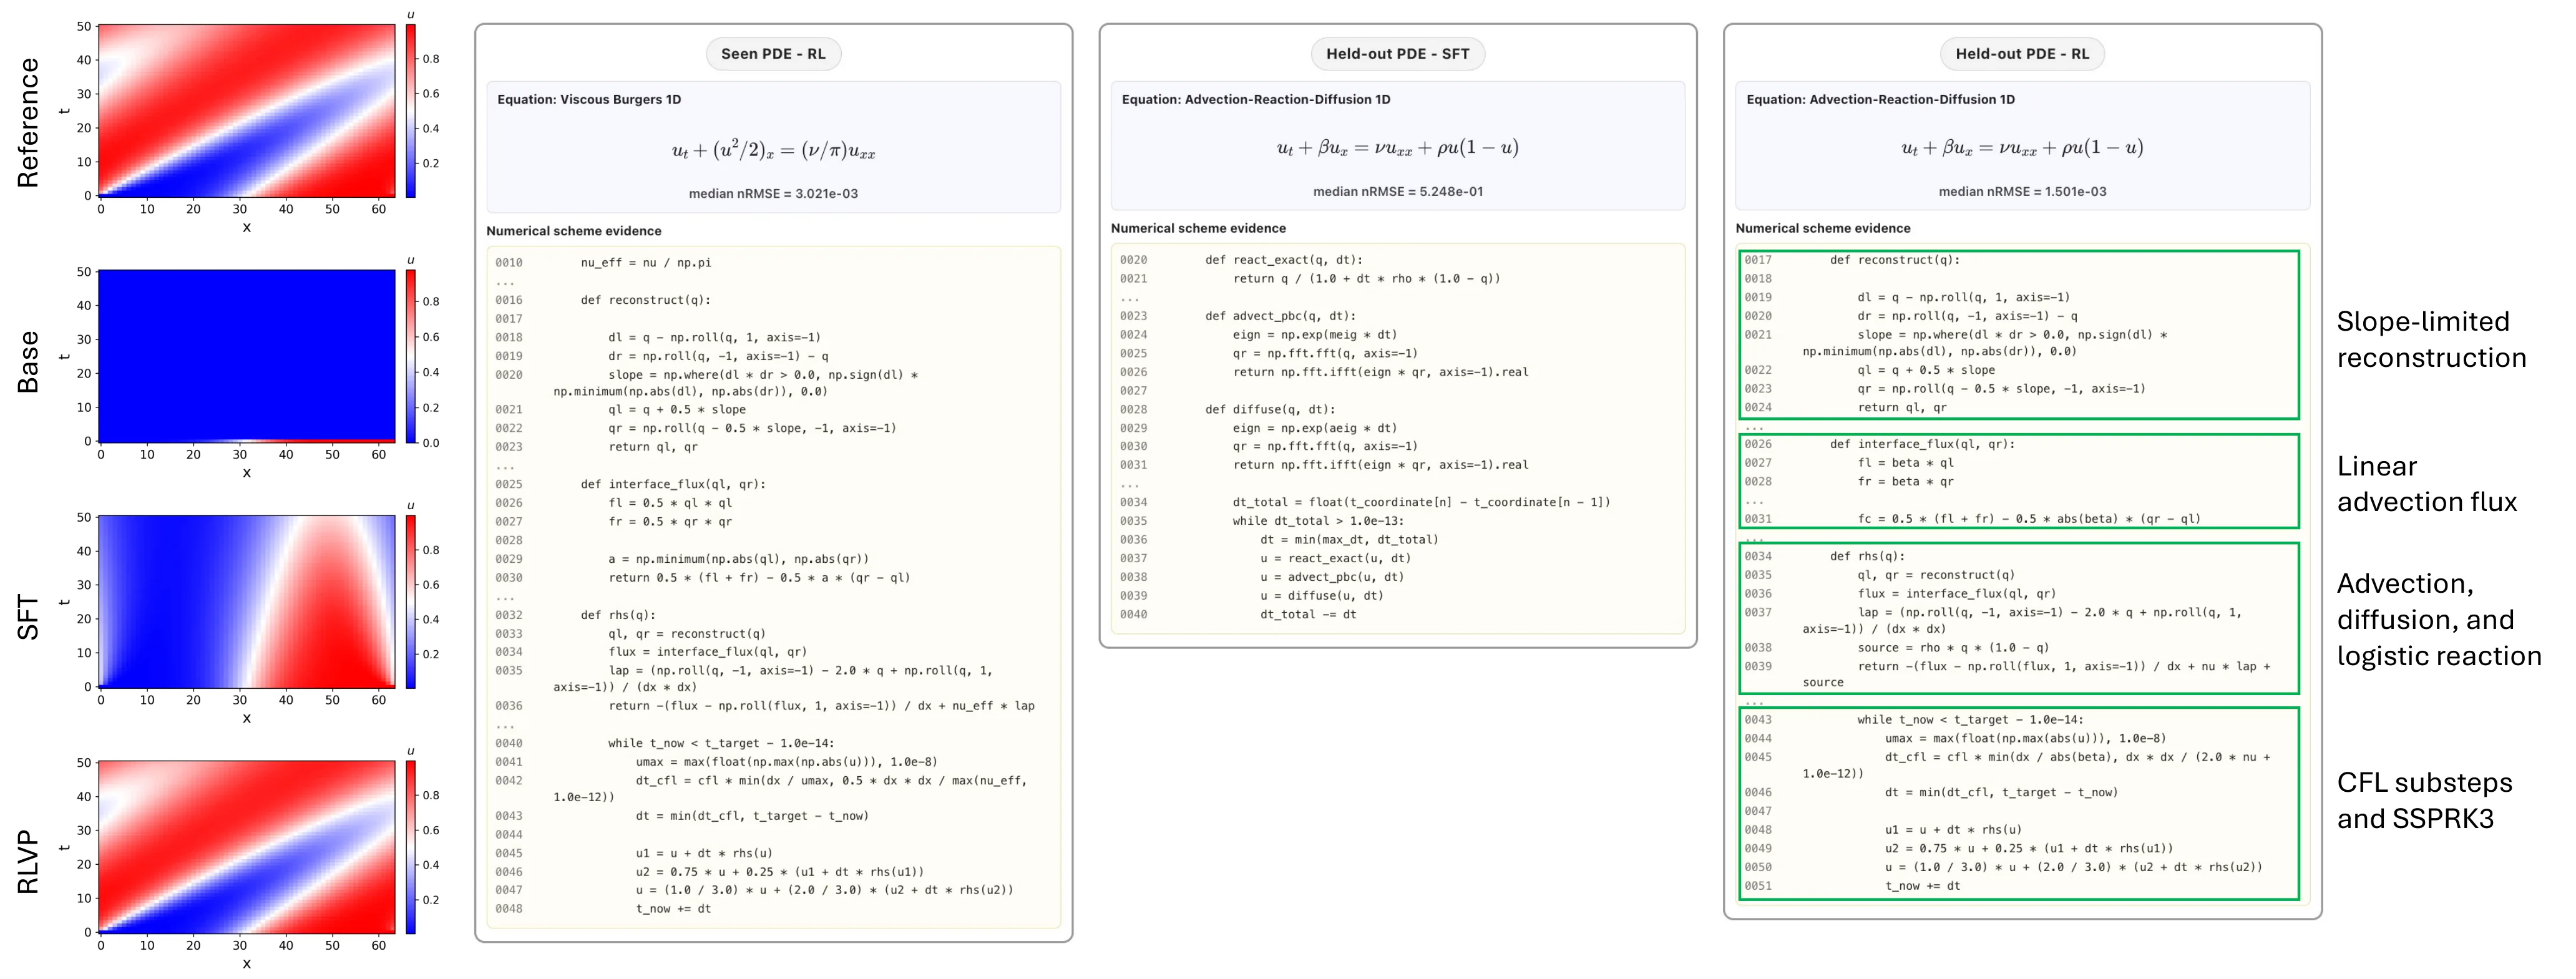Click code line 'def diffuse(q, dt):'
The image size is (2576, 979).
[1269, 410]
